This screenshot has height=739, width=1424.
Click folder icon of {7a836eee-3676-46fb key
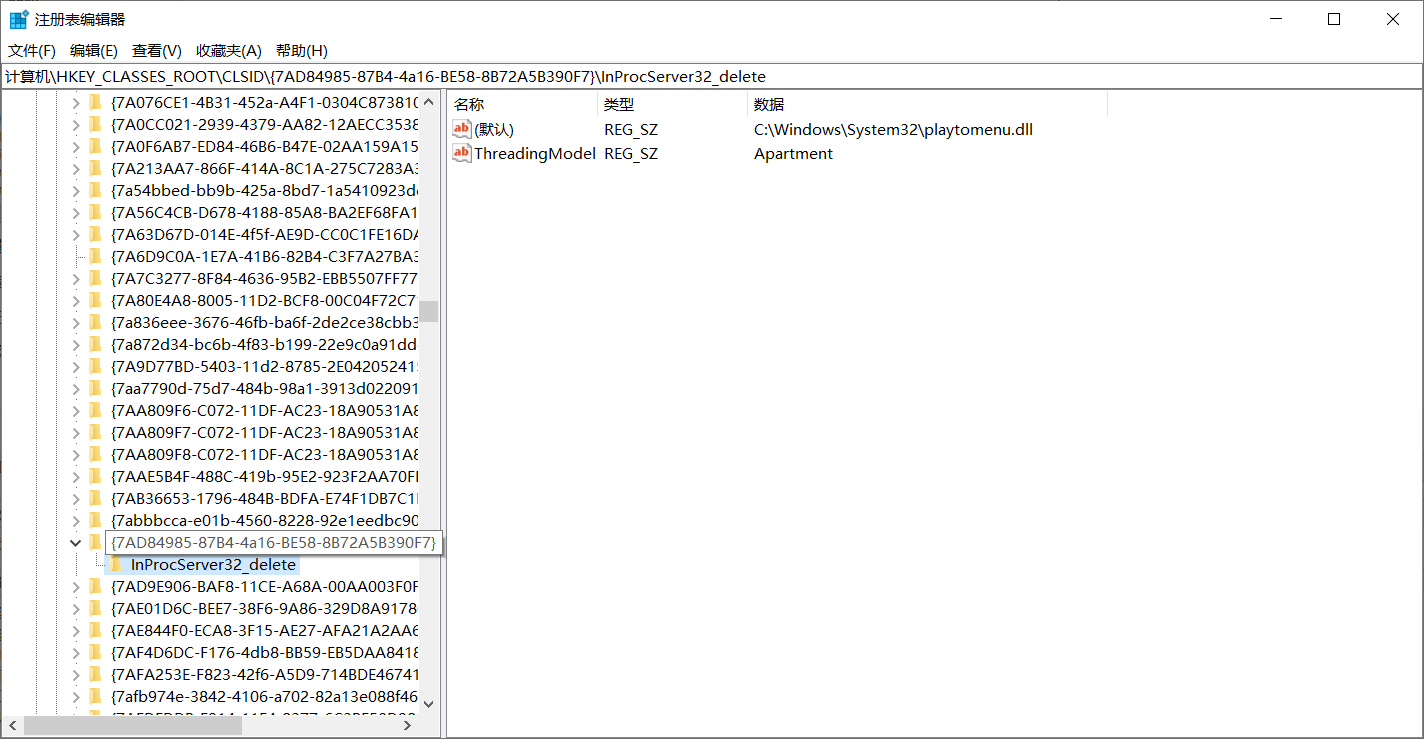(96, 322)
